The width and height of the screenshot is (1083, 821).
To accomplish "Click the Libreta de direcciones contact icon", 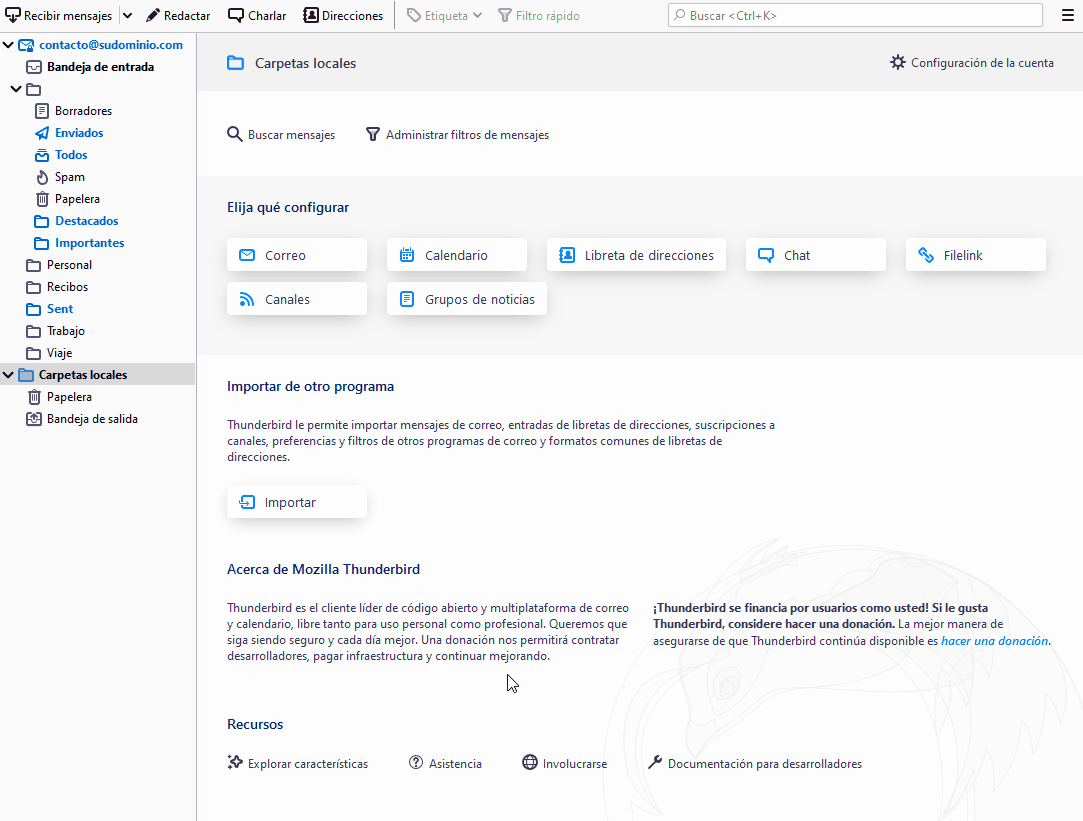I will [x=567, y=255].
